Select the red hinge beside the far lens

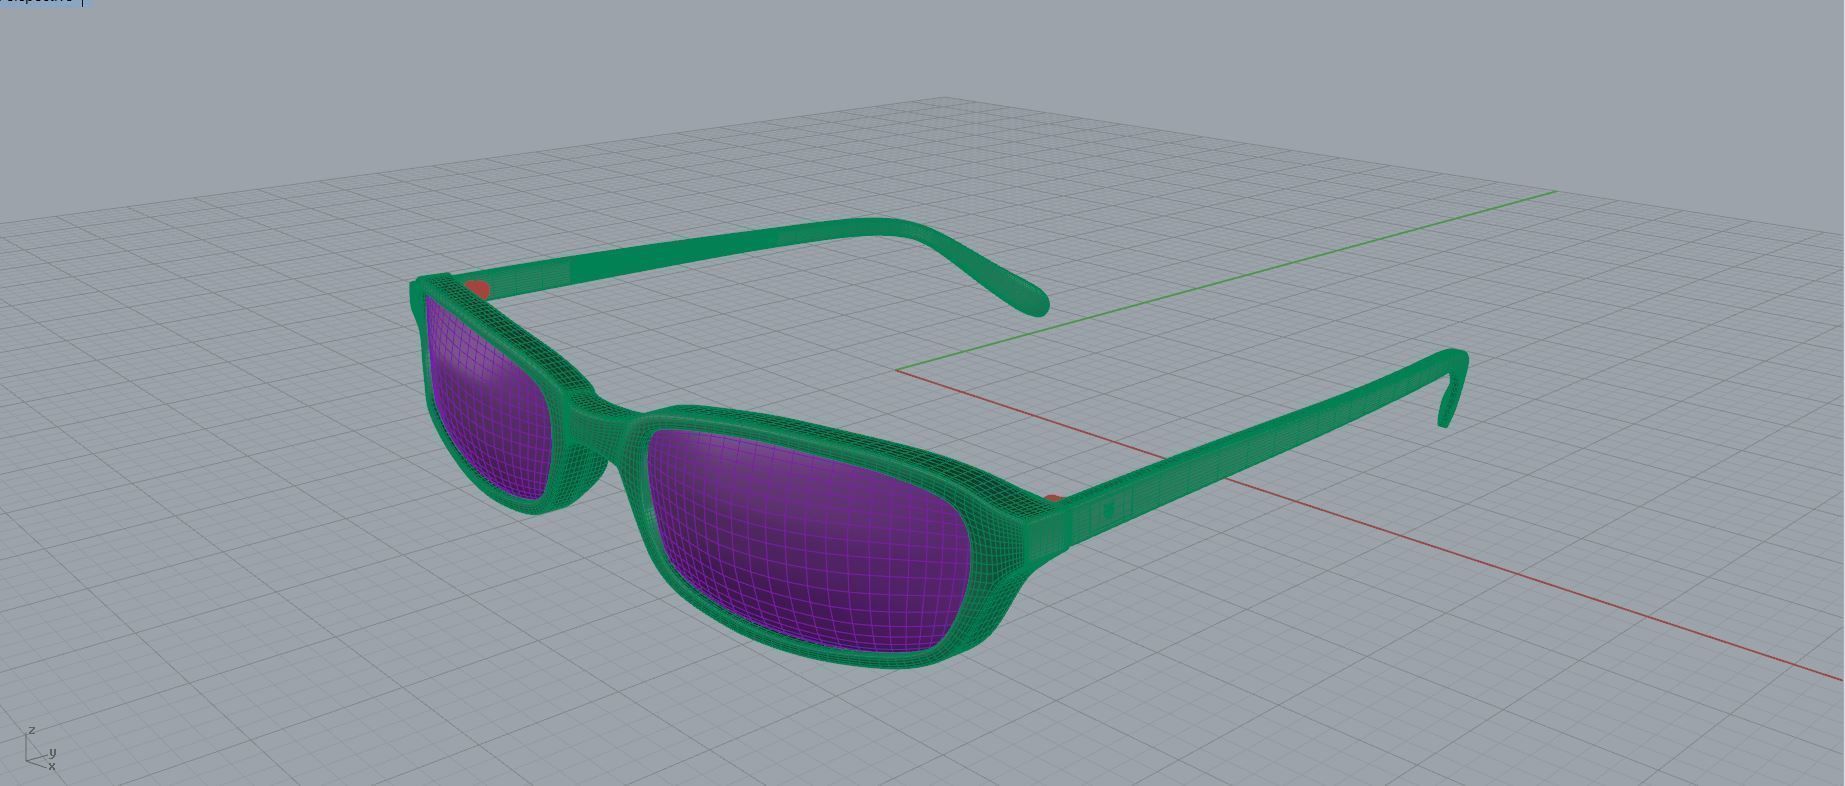pyautogui.click(x=478, y=290)
